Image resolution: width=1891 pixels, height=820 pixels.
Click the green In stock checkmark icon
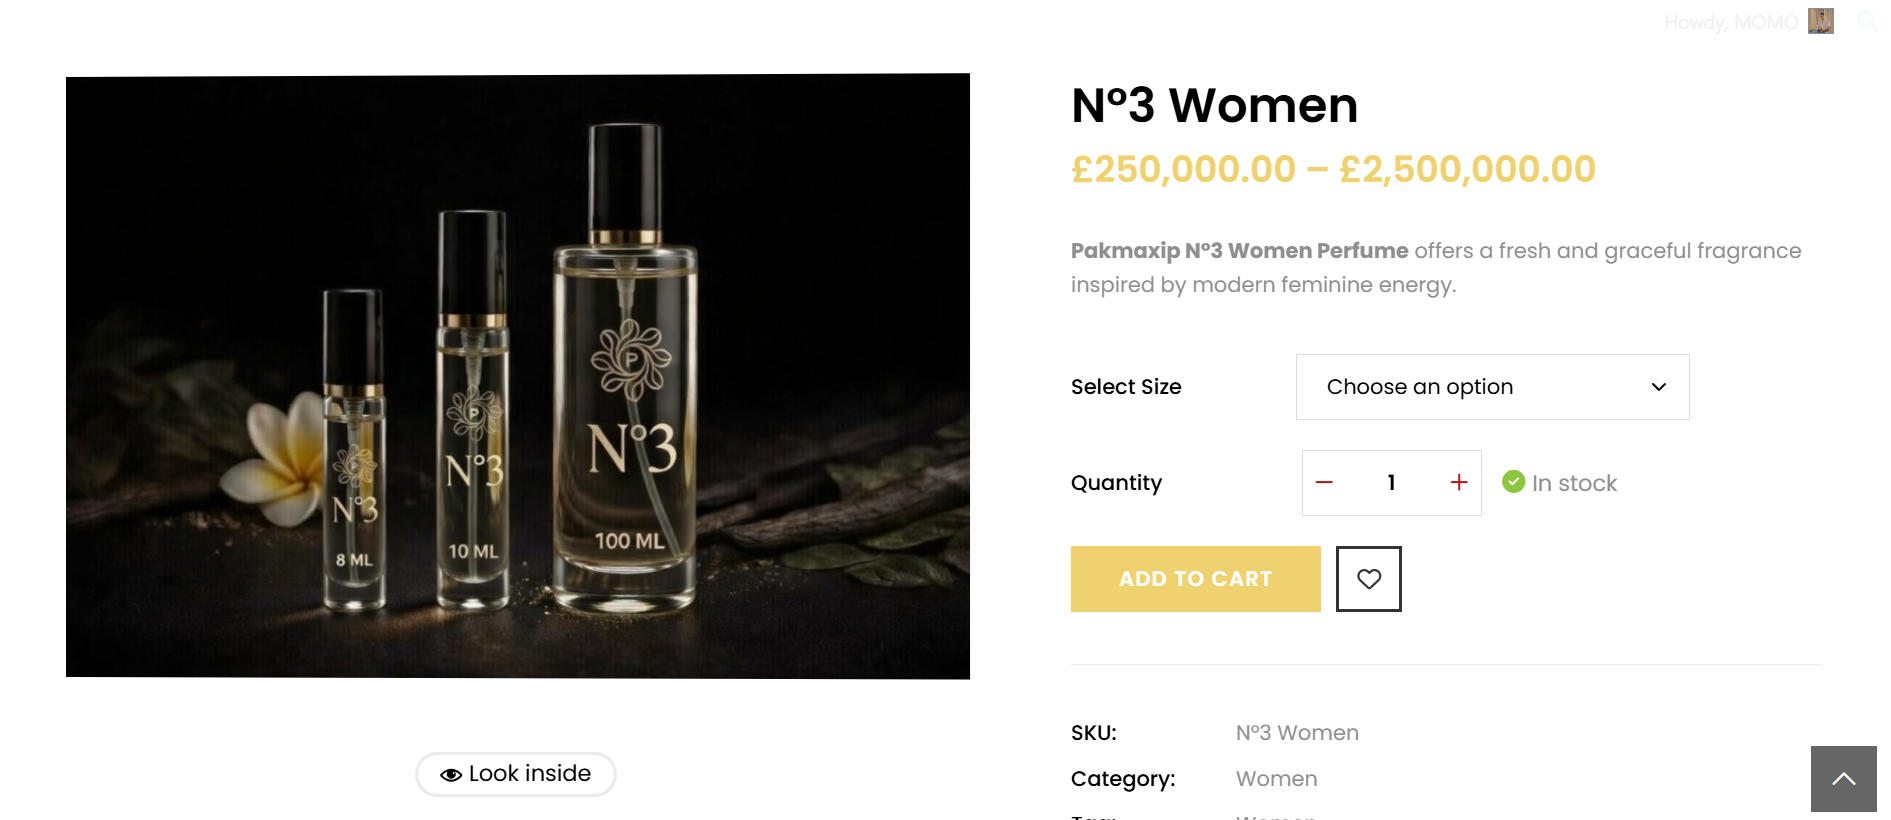pos(1511,482)
